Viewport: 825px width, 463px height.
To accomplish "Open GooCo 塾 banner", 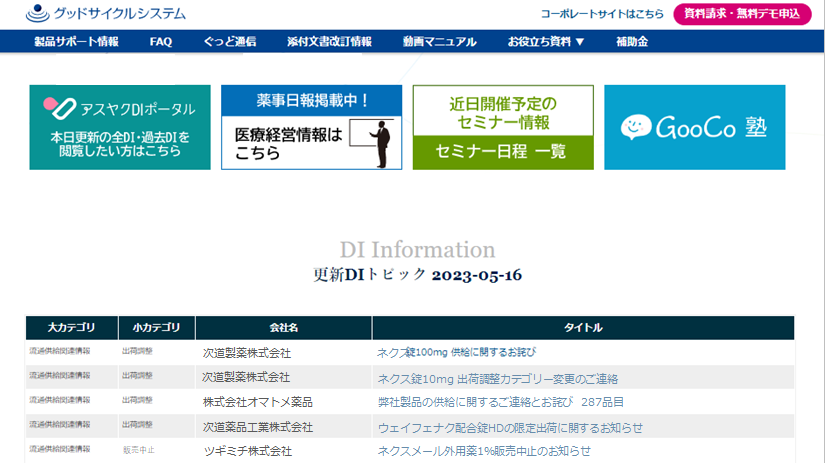I will 695,127.
